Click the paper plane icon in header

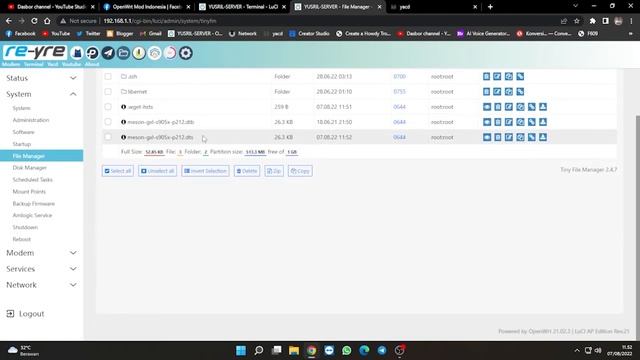tap(108, 53)
